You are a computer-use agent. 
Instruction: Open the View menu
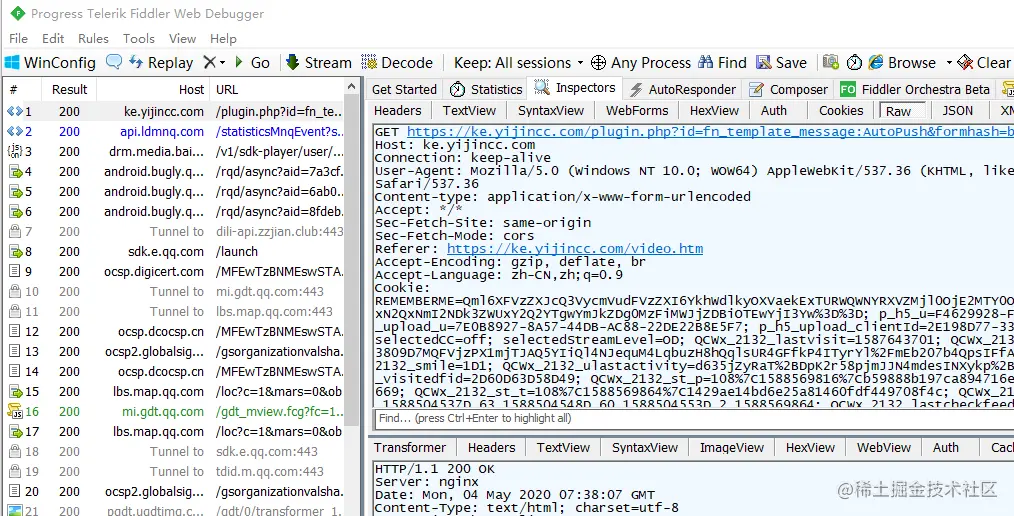pos(182,39)
